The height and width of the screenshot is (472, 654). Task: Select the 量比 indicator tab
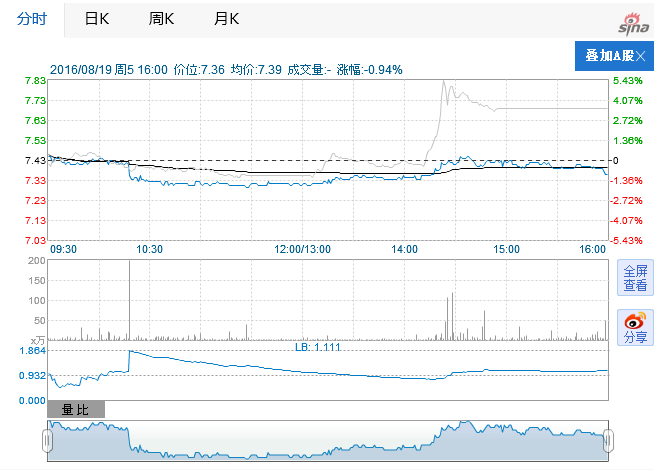click(76, 410)
